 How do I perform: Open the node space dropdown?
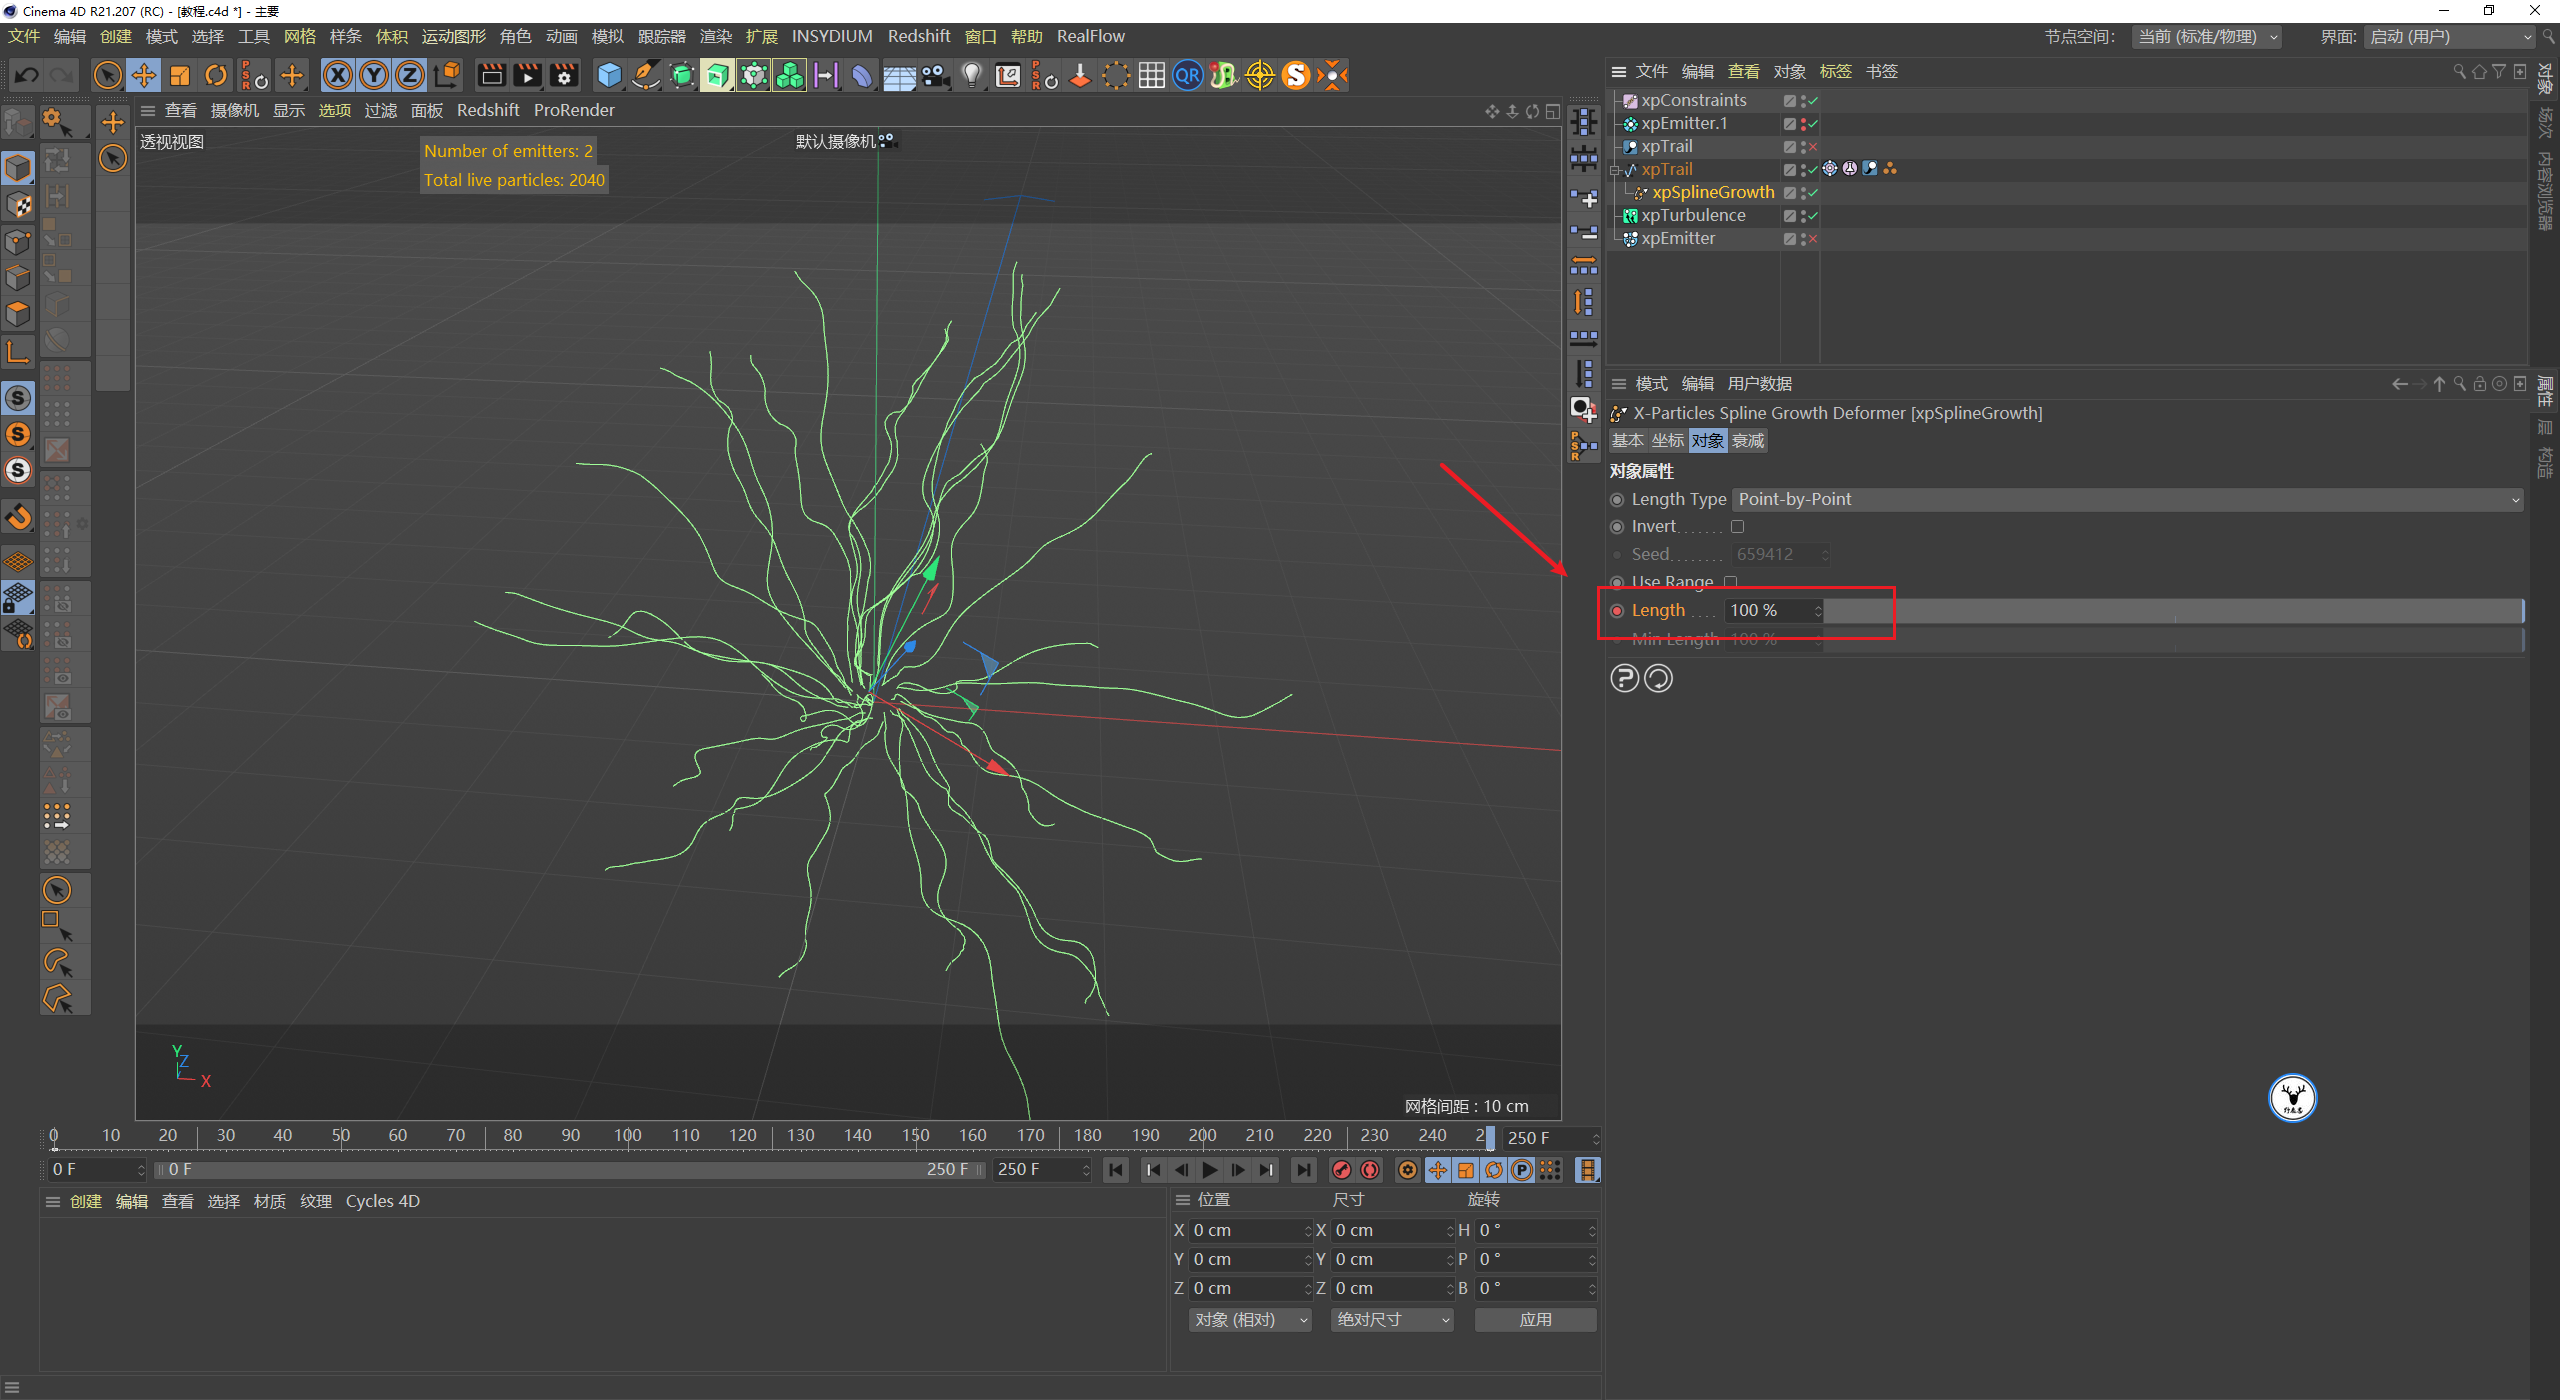(x=2207, y=36)
